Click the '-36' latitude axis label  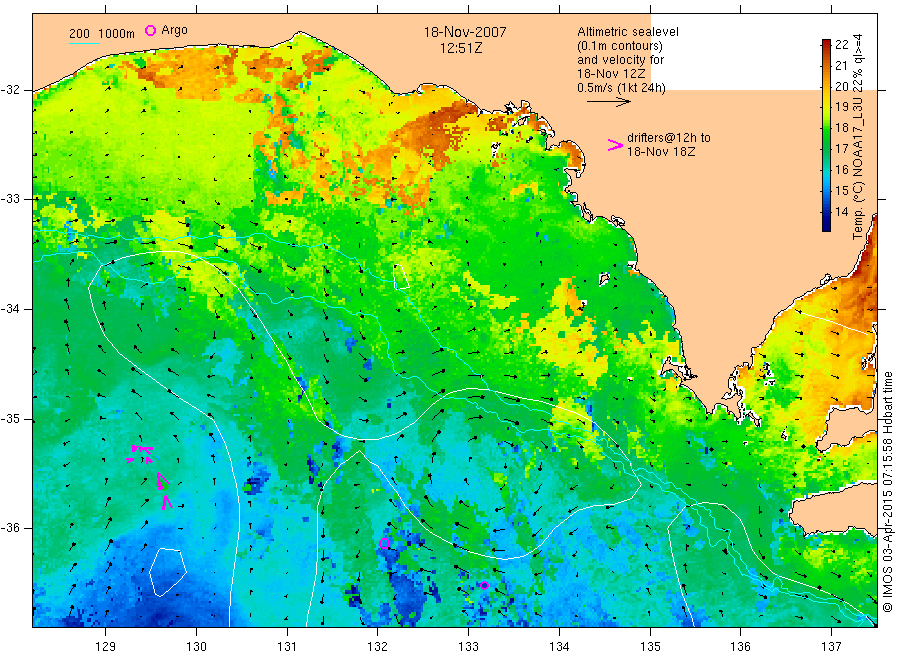tap(10, 528)
